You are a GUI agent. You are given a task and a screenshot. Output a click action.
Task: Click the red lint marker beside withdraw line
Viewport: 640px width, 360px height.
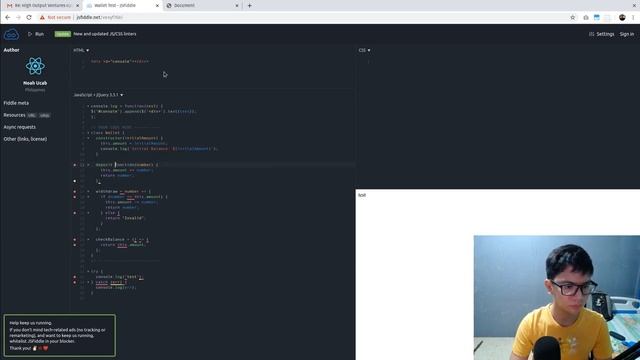click(75, 191)
